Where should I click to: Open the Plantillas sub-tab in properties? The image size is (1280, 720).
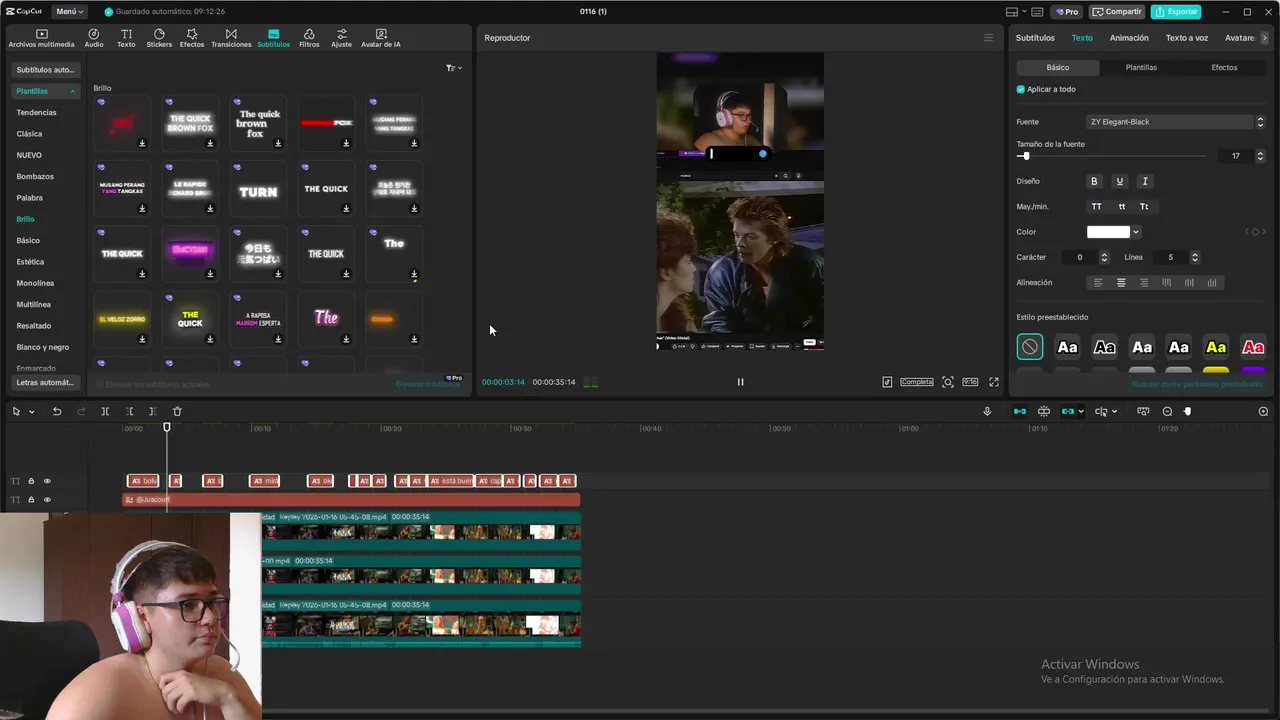coord(1141,68)
